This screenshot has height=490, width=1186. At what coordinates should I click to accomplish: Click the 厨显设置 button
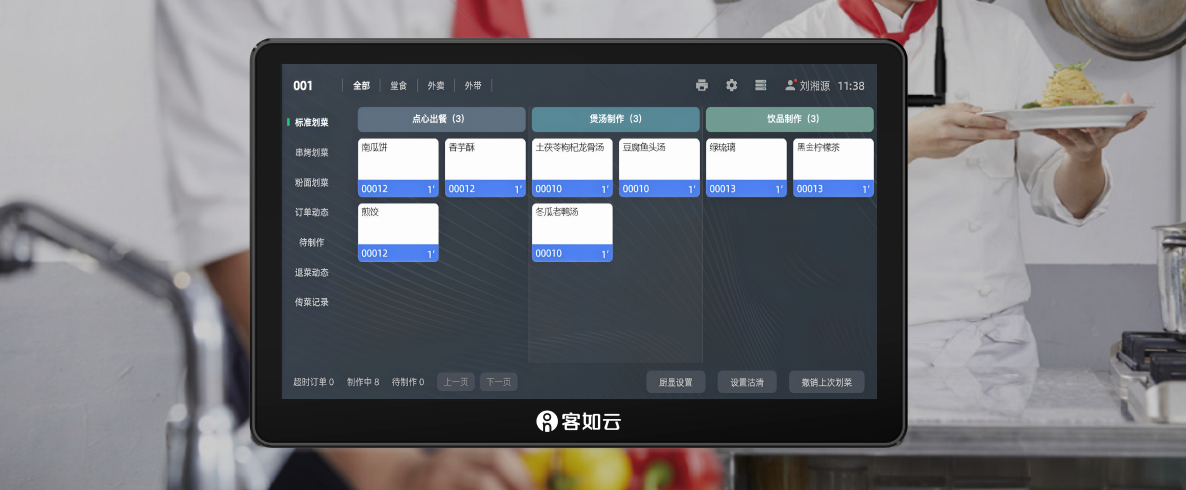[x=675, y=382]
